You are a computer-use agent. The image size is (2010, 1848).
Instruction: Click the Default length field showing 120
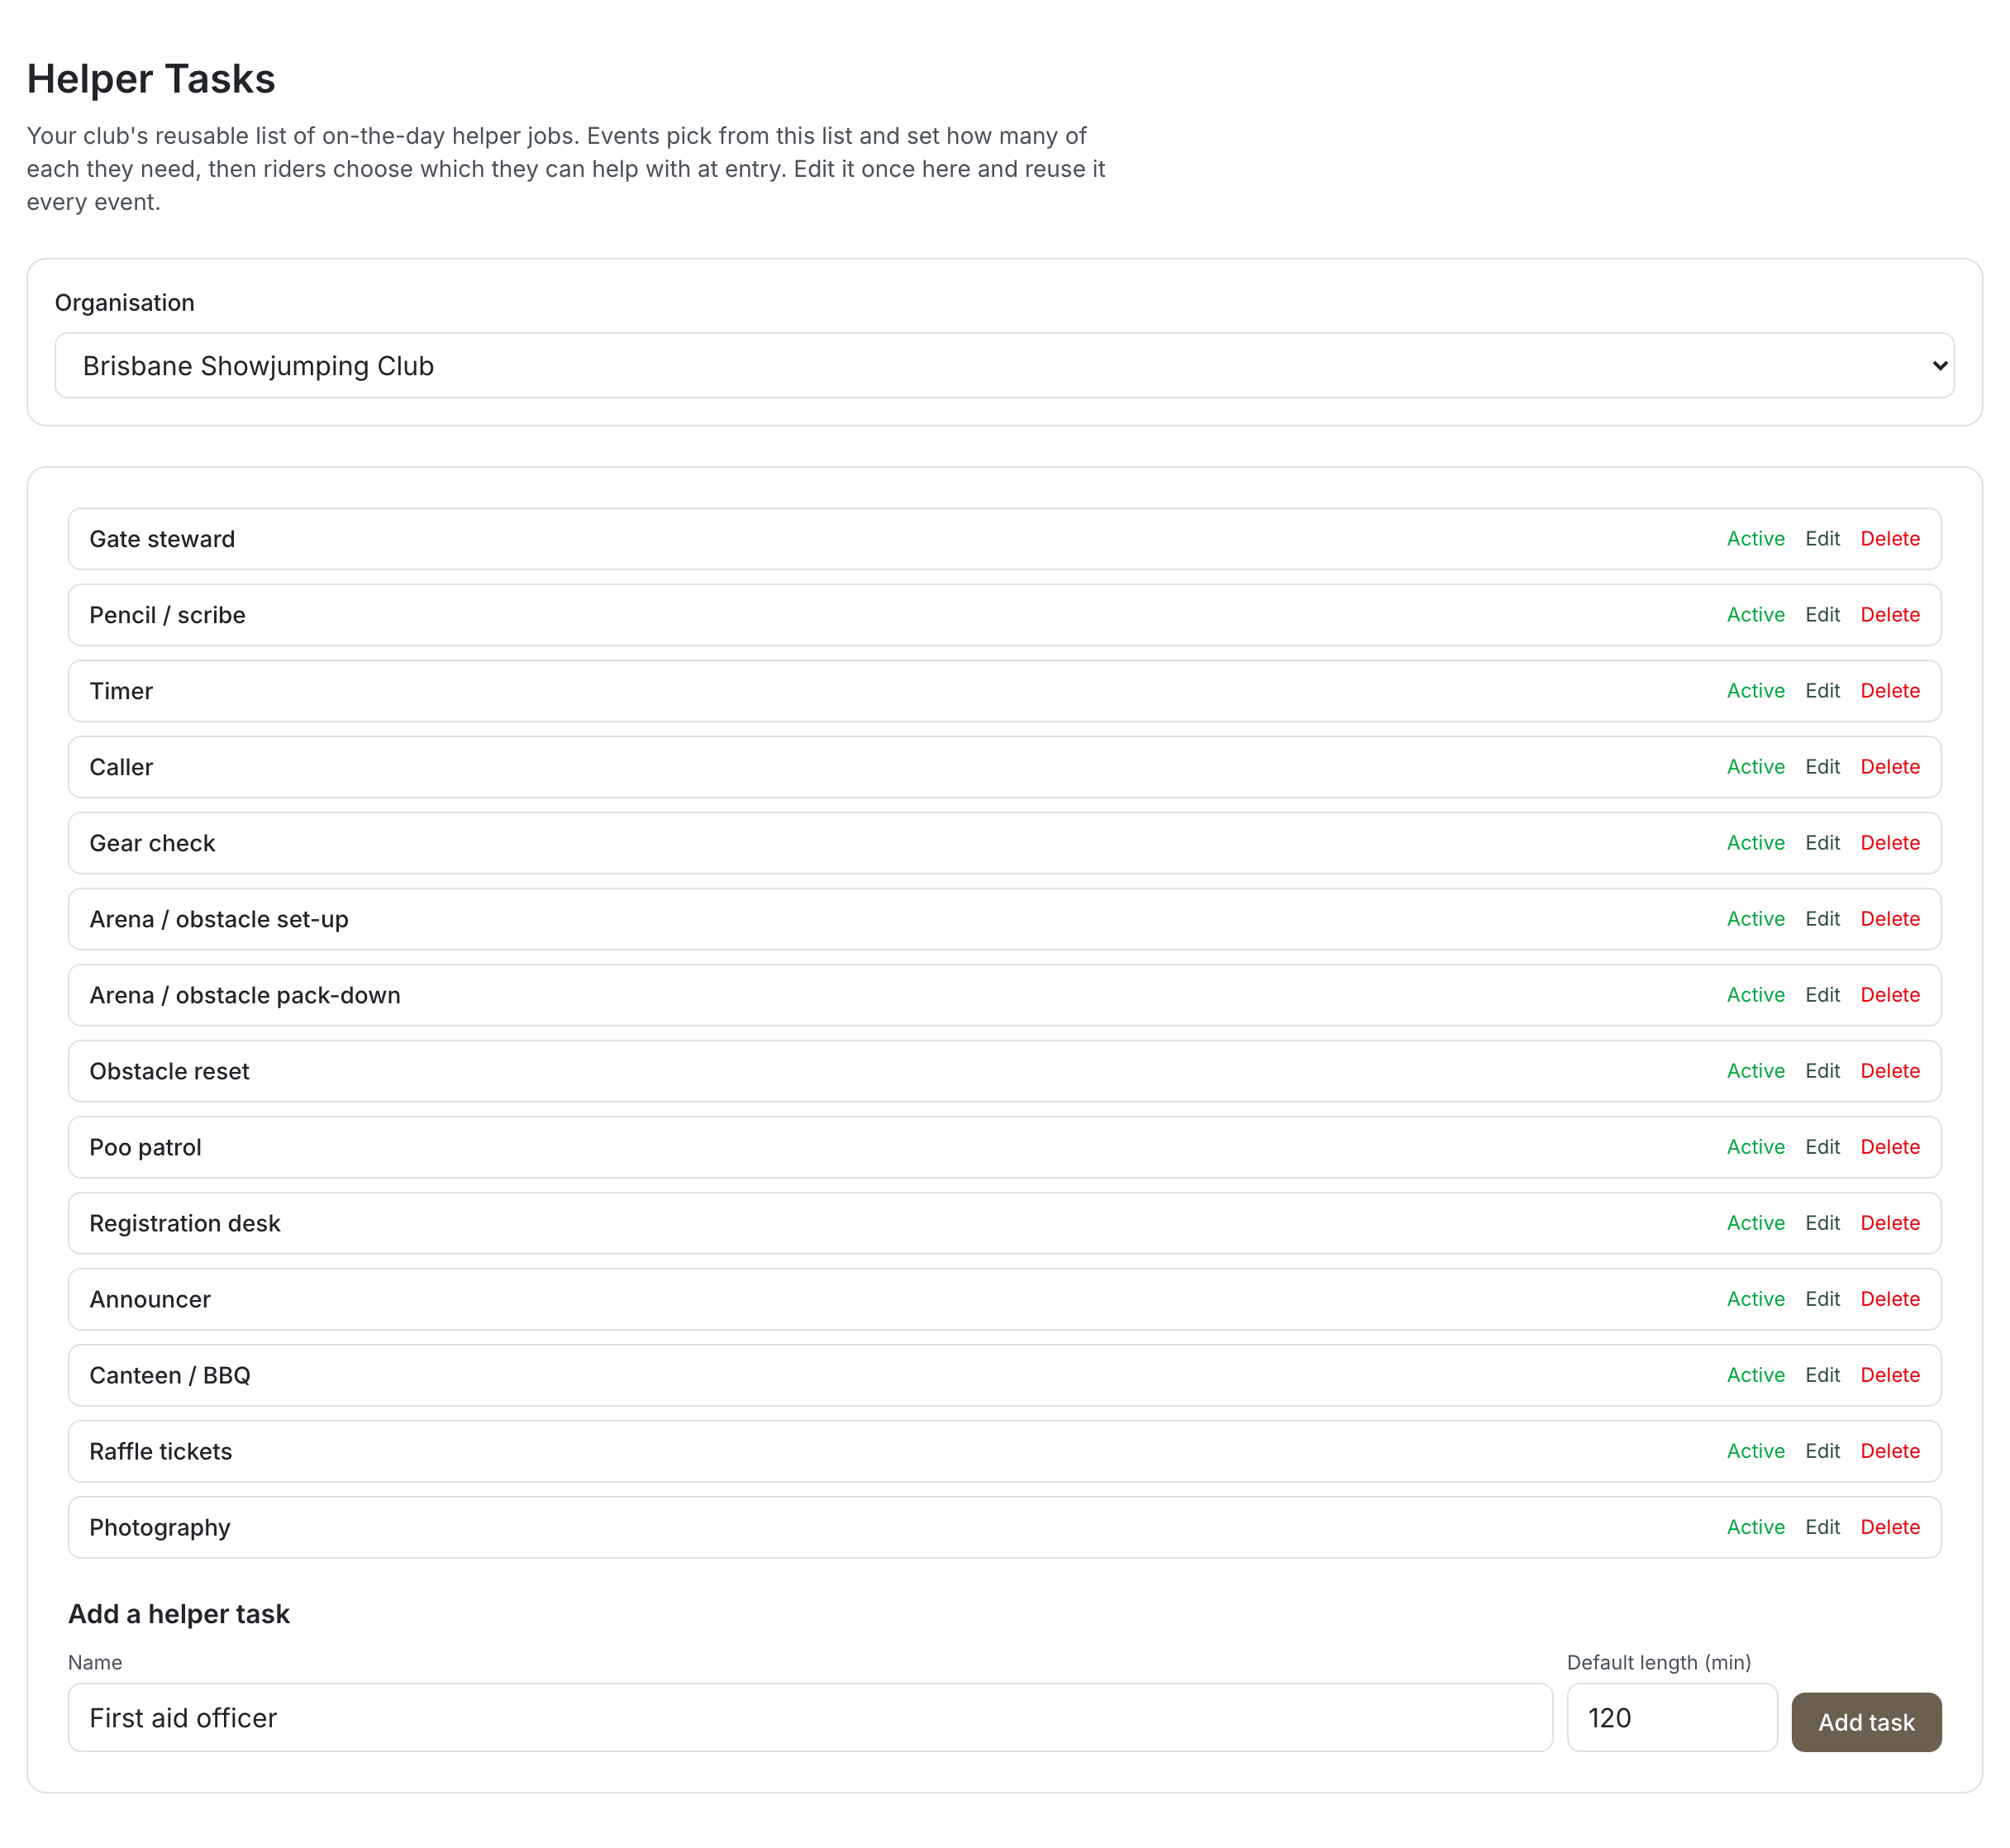[1672, 1718]
